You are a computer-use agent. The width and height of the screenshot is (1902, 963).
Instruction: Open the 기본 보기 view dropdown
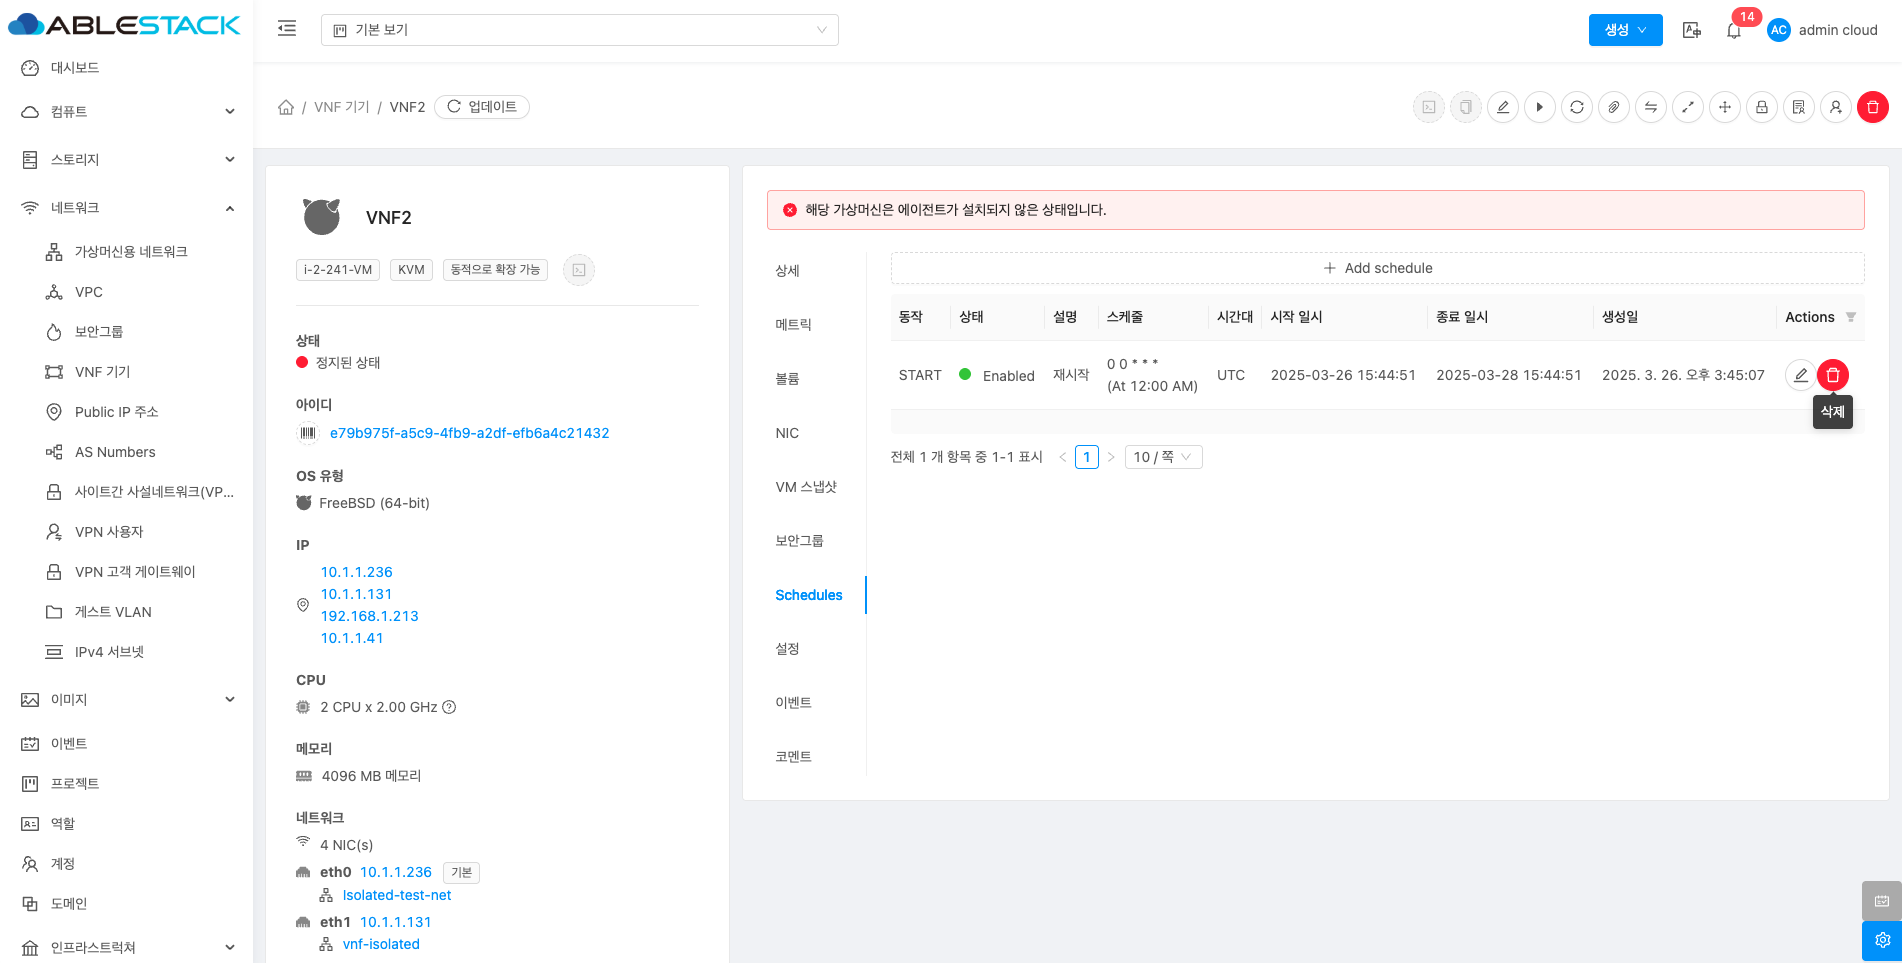pos(579,30)
